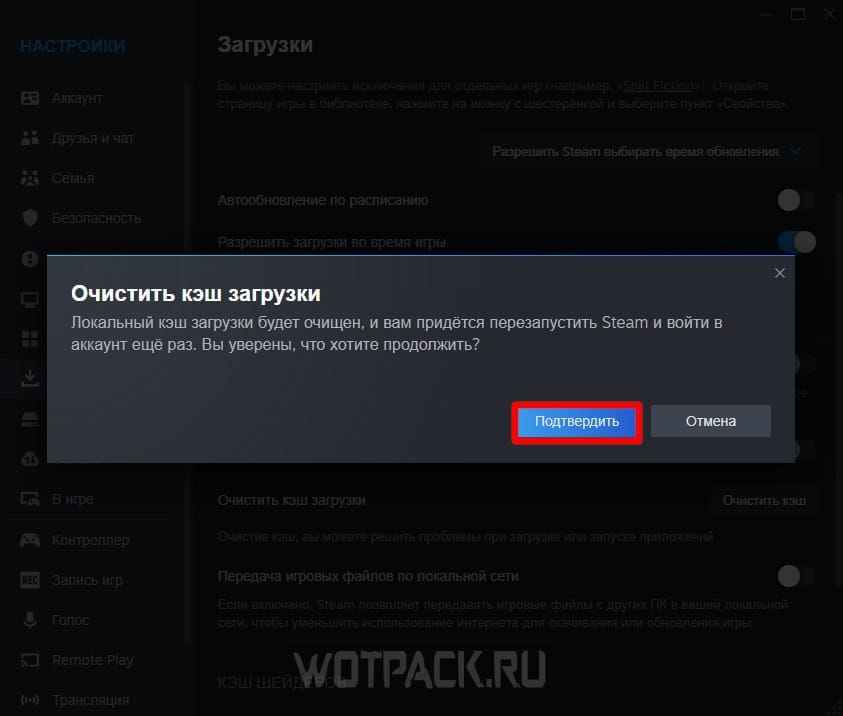
Task: Open the Аккаунт settings section
Action: tap(77, 98)
